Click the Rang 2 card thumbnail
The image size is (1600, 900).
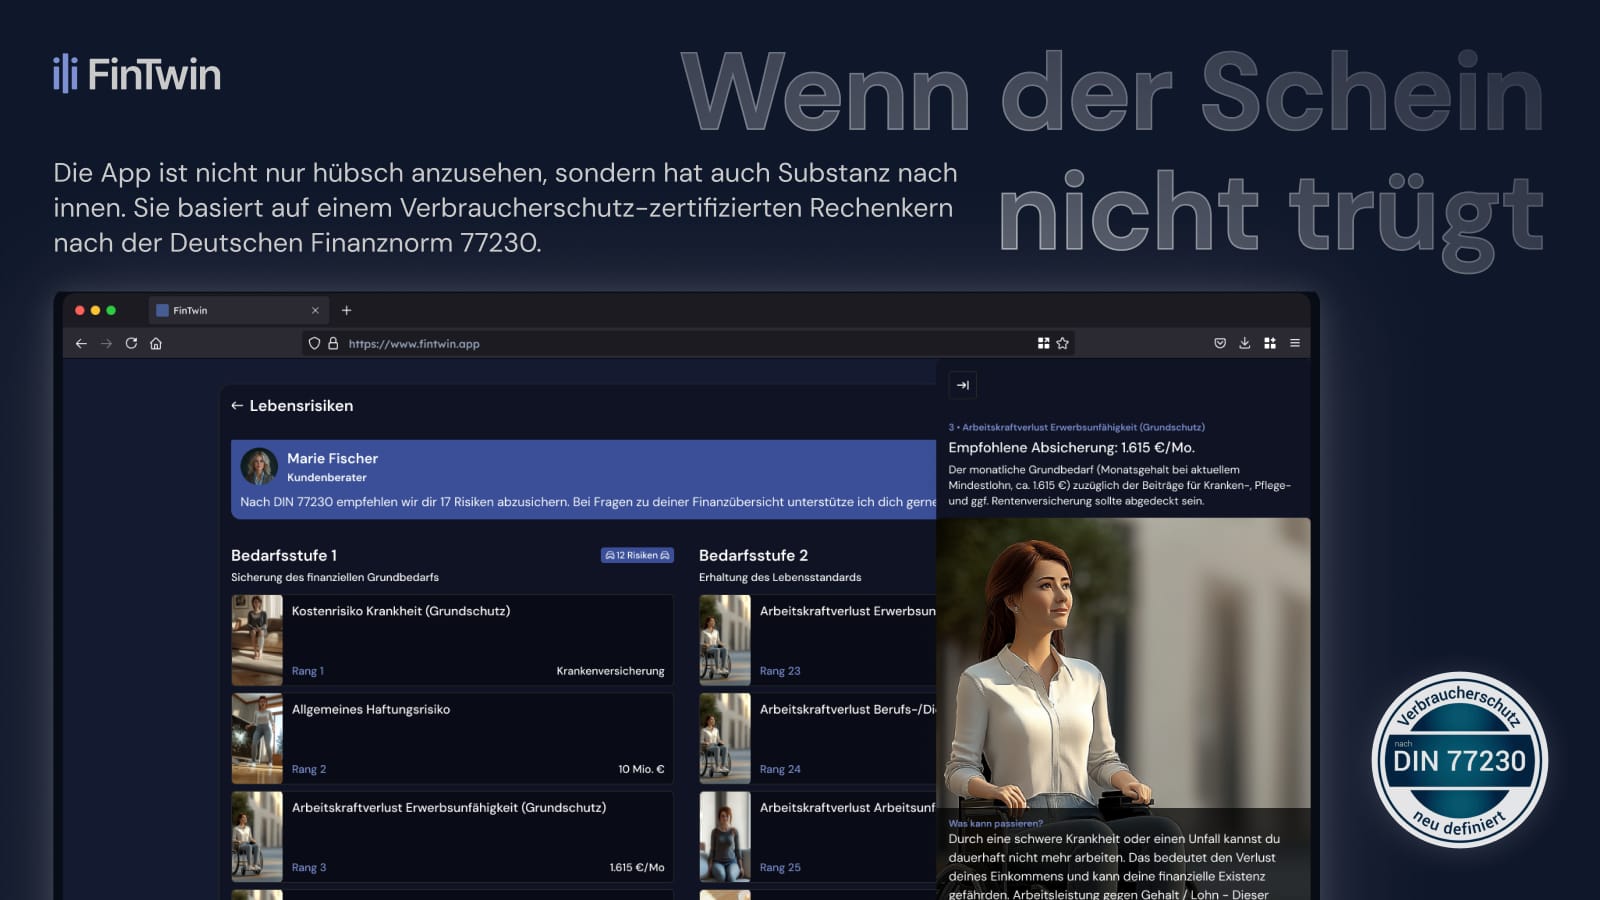[257, 738]
